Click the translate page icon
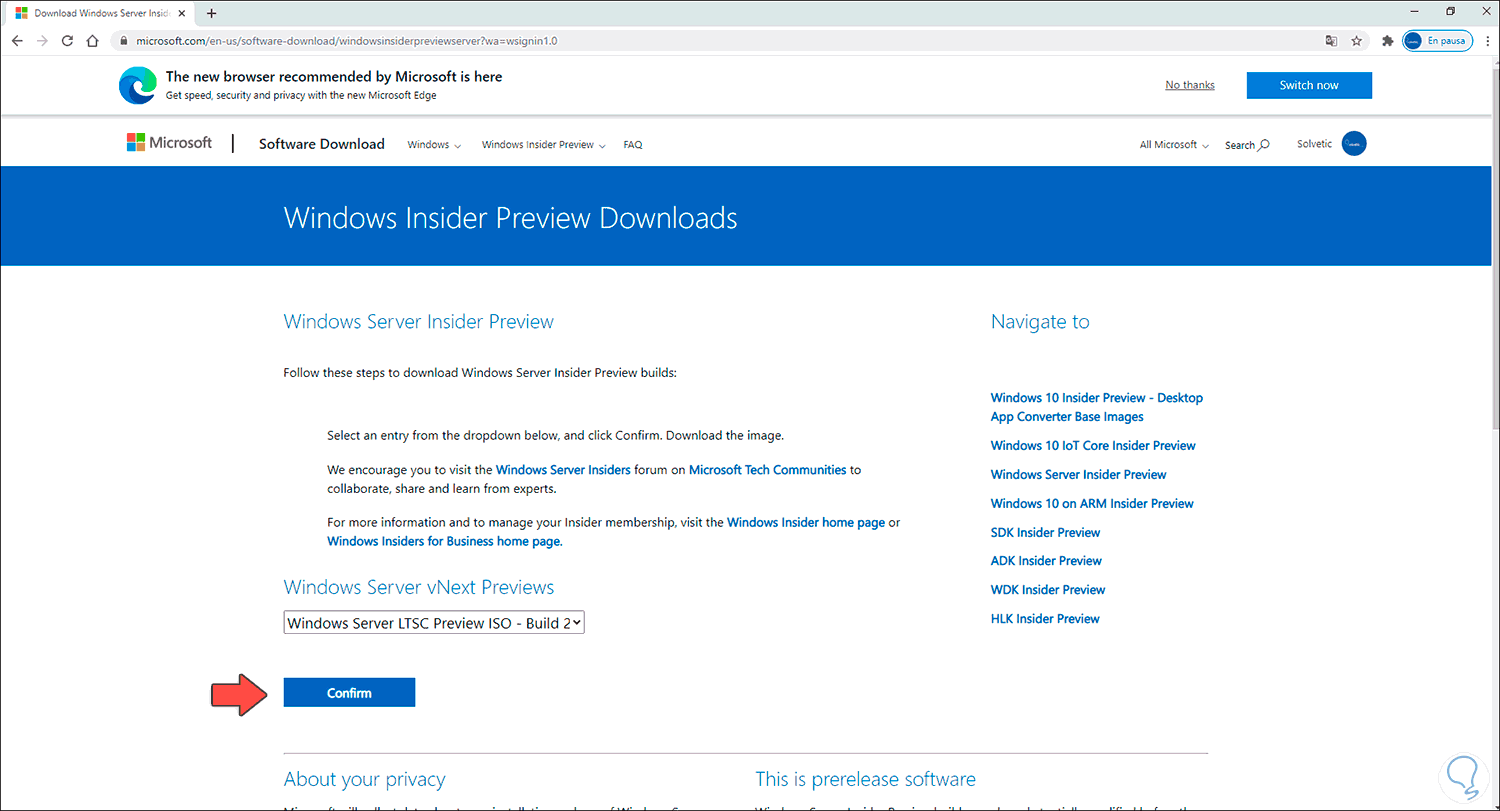Viewport: 1500px width, 811px height. pos(1331,41)
